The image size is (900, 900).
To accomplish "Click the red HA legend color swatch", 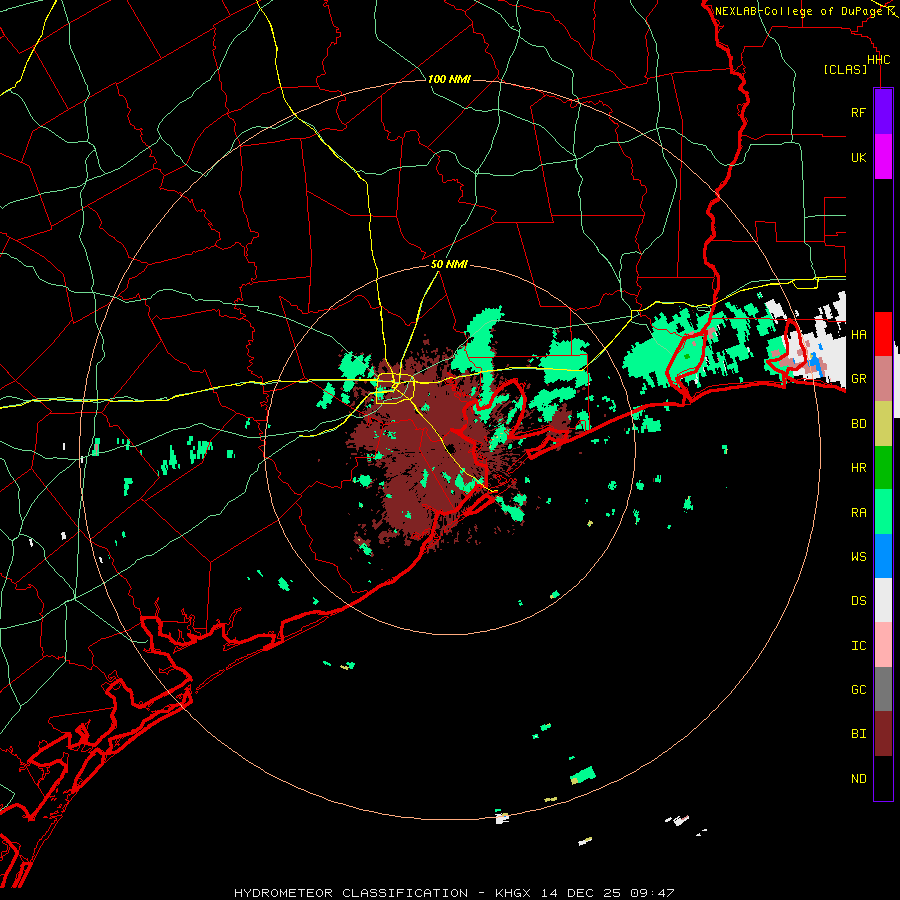I will click(883, 334).
